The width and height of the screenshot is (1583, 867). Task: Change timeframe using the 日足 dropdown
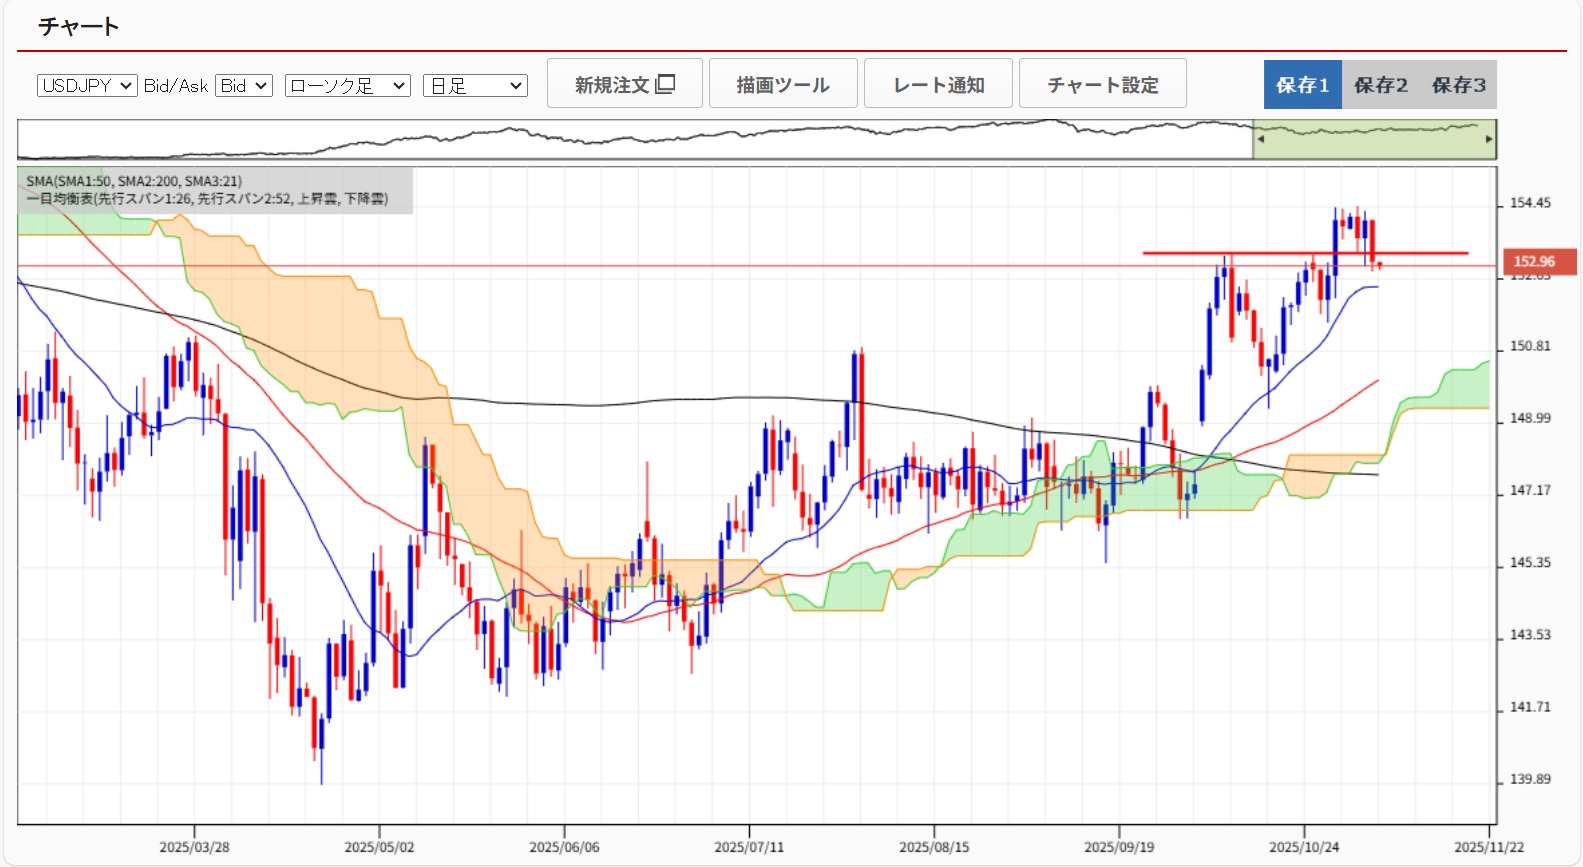pyautogui.click(x=475, y=86)
